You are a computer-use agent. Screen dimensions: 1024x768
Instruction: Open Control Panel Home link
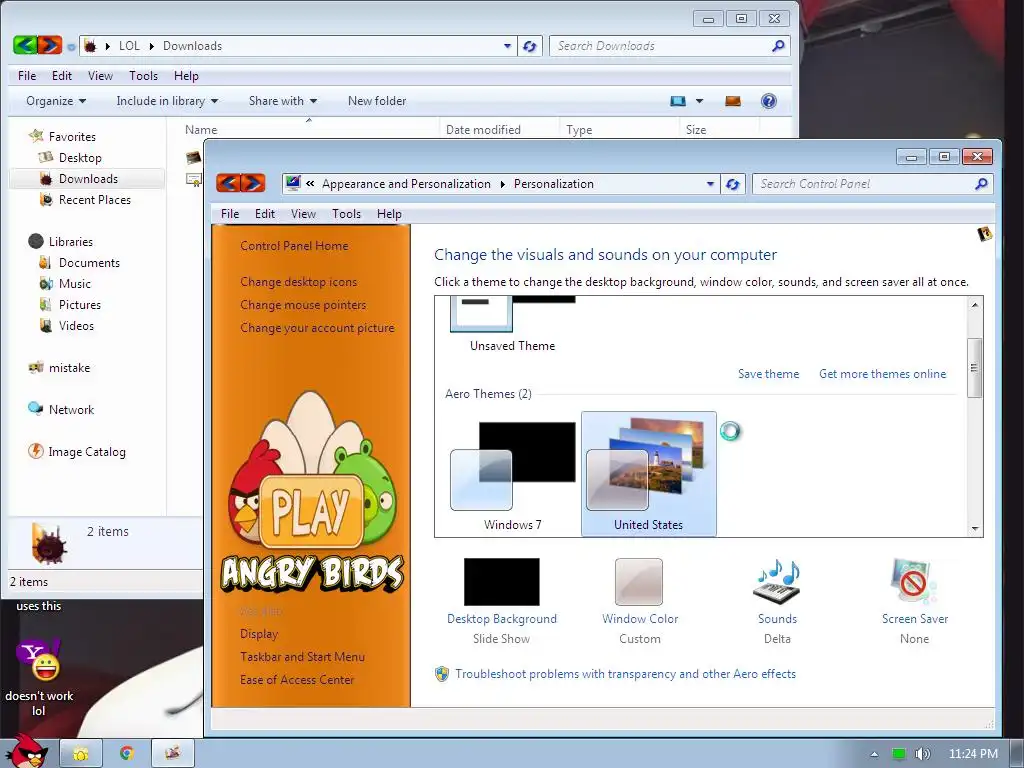[x=294, y=246]
